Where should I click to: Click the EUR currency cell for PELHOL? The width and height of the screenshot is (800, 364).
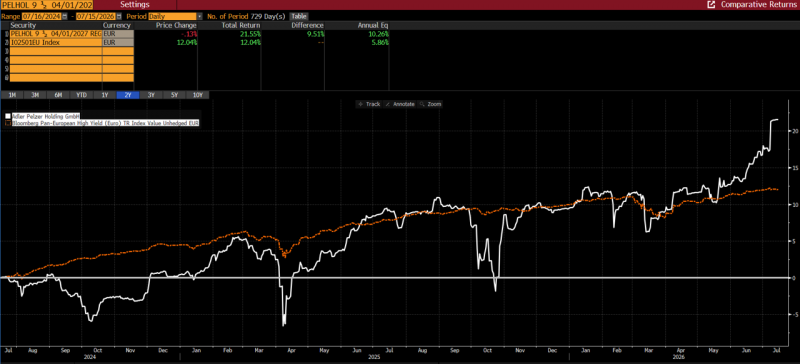click(118, 34)
